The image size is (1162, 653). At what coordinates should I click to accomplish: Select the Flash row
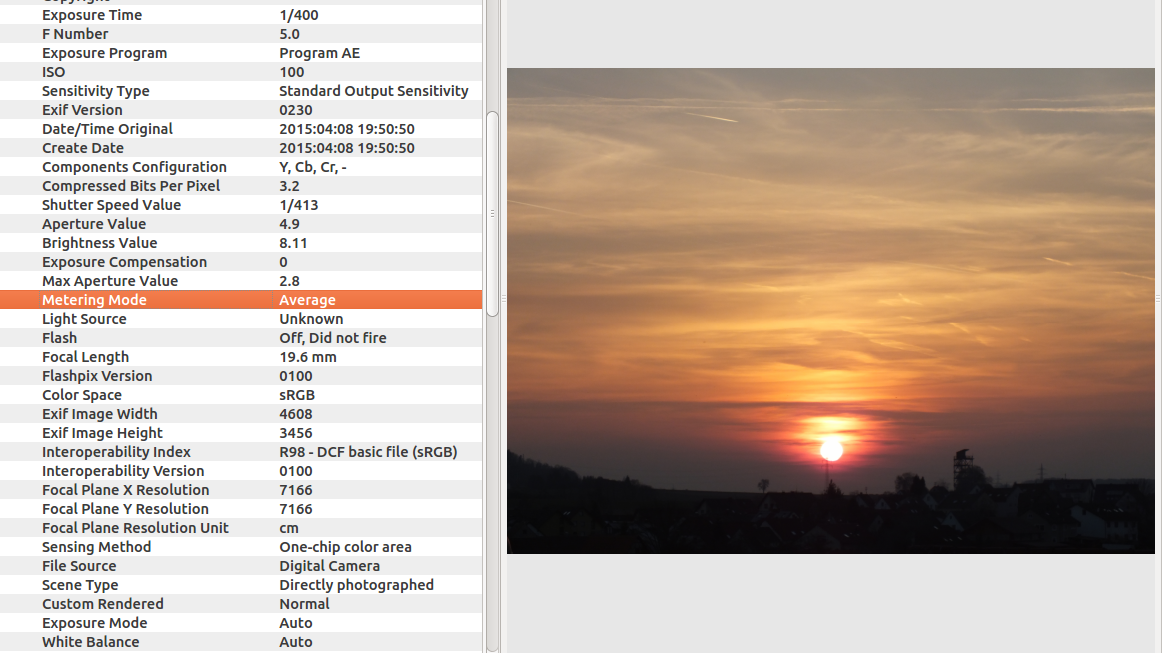pyautogui.click(x=241, y=338)
